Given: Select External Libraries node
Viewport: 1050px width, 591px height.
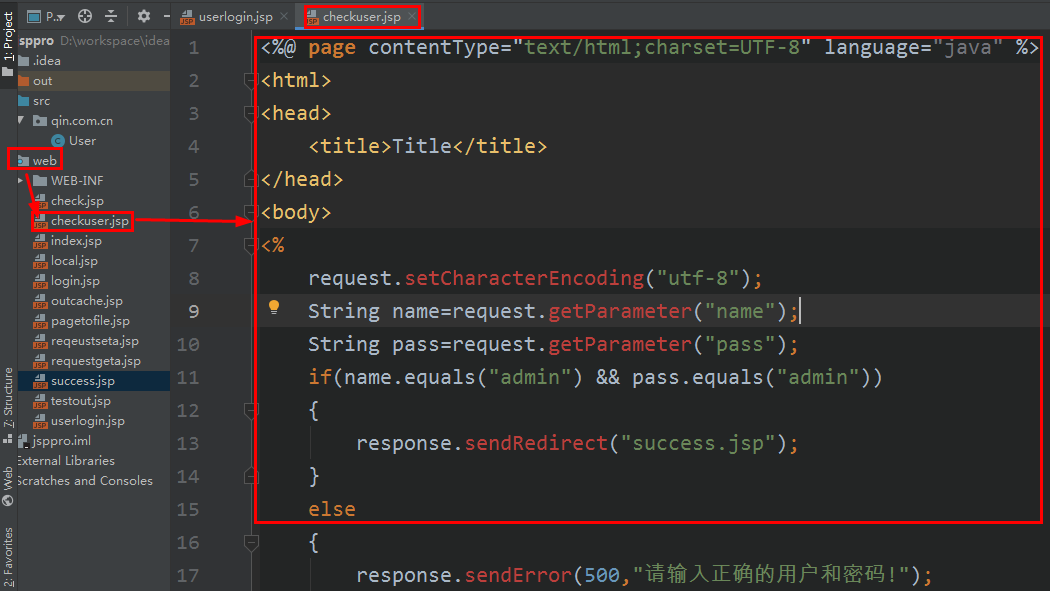Looking at the screenshot, I should 66,461.
